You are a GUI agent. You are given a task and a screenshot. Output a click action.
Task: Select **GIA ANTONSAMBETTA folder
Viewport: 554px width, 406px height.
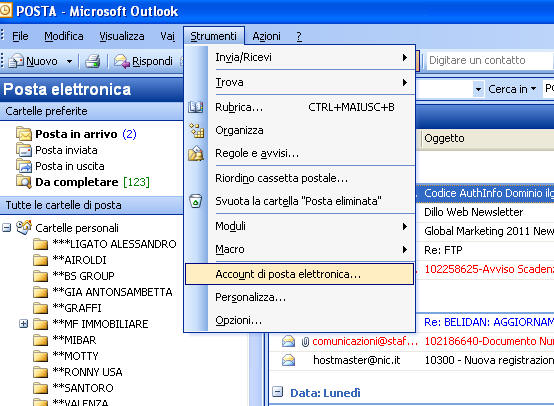pyautogui.click(x=112, y=292)
